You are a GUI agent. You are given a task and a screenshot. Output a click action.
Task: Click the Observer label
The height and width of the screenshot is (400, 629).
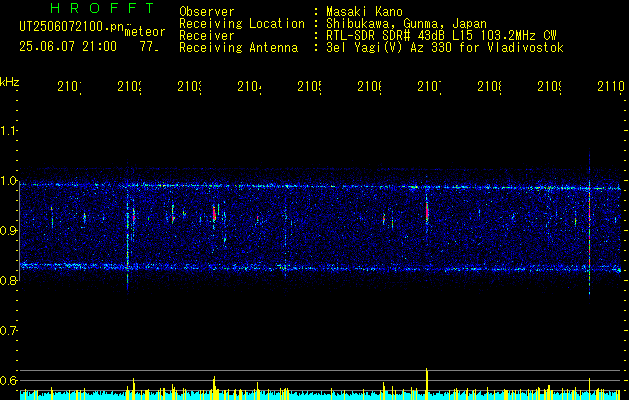pos(207,12)
